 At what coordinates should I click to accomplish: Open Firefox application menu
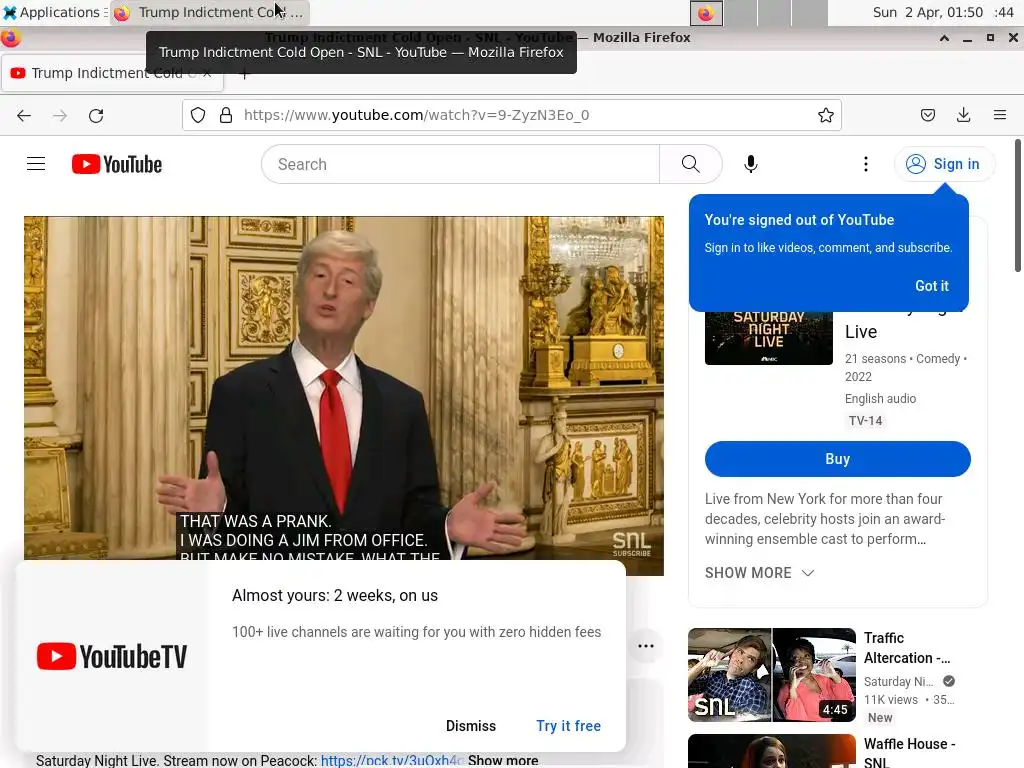click(x=1000, y=116)
